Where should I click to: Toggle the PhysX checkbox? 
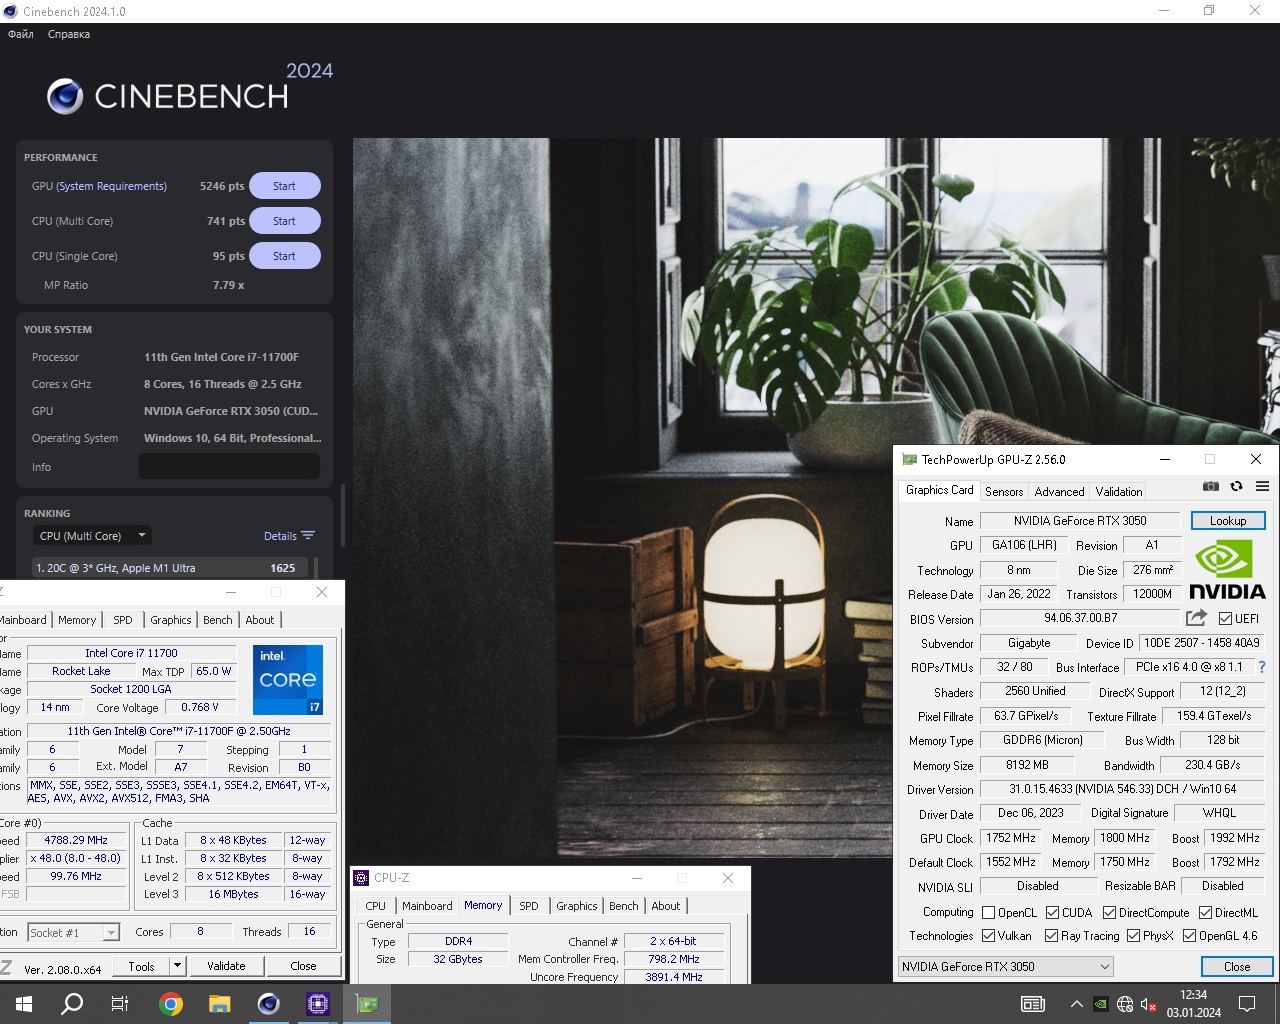coord(1134,936)
